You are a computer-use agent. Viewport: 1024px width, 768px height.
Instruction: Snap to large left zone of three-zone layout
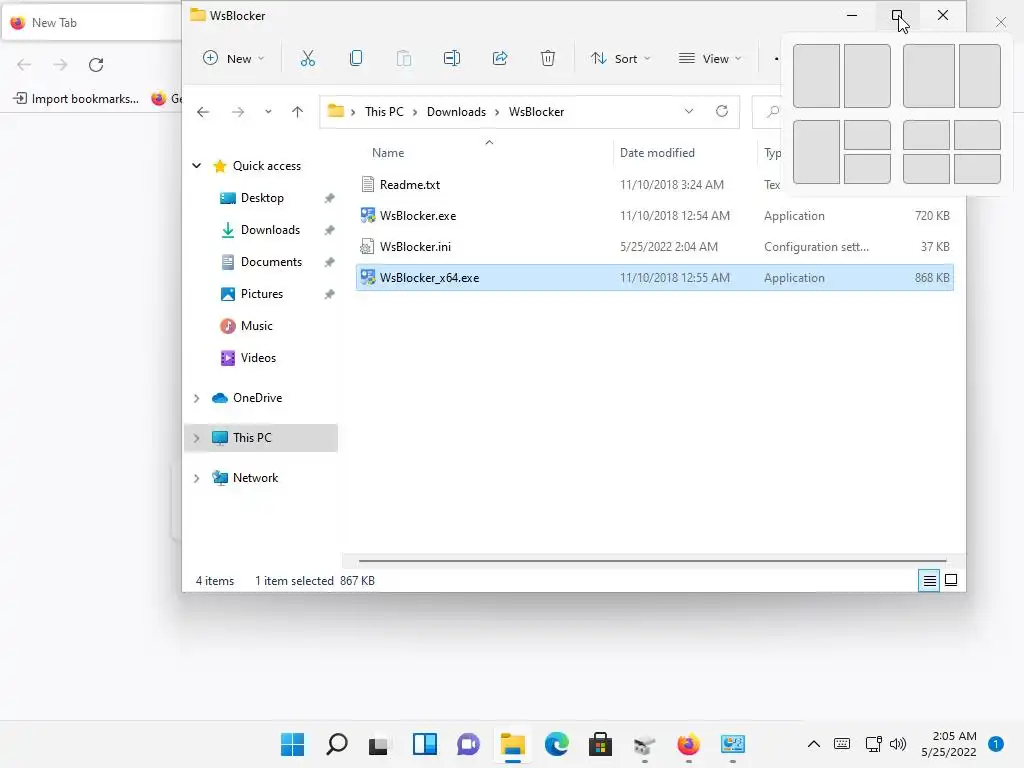click(816, 152)
